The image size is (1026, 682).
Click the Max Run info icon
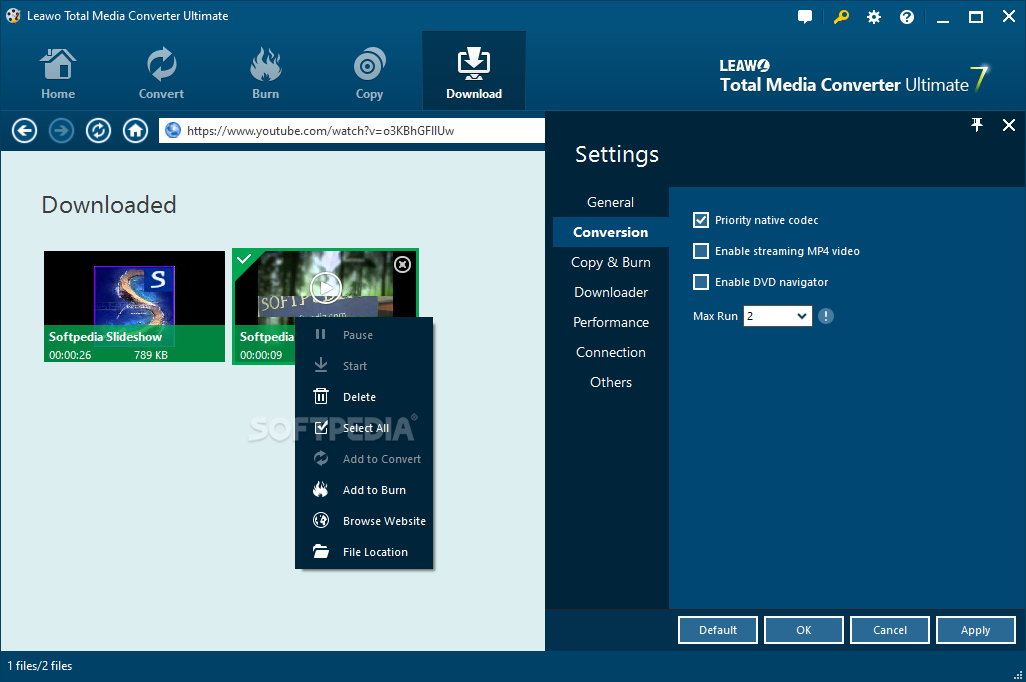point(826,316)
